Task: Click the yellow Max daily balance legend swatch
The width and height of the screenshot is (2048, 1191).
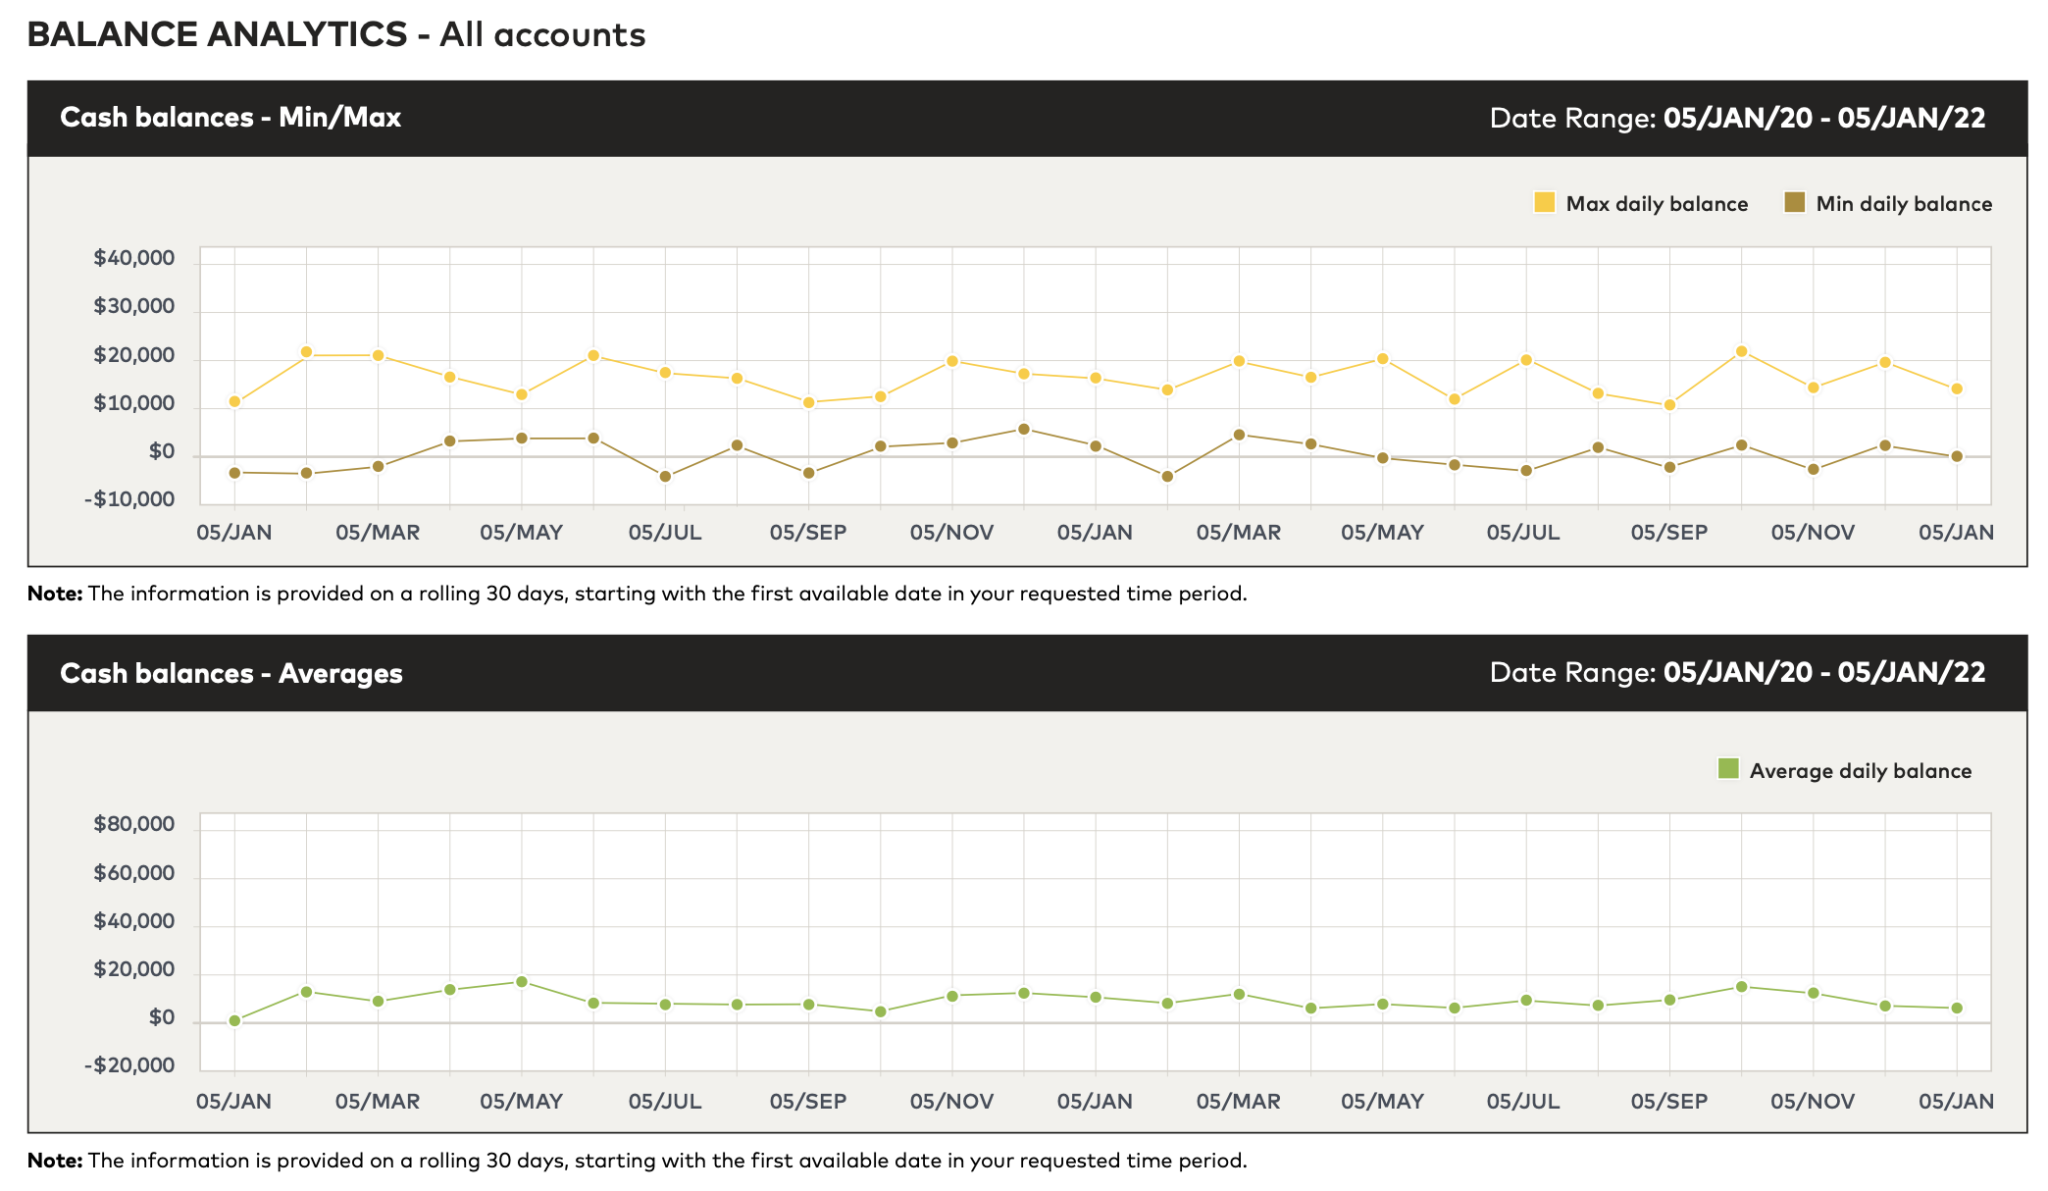Action: [x=1544, y=203]
